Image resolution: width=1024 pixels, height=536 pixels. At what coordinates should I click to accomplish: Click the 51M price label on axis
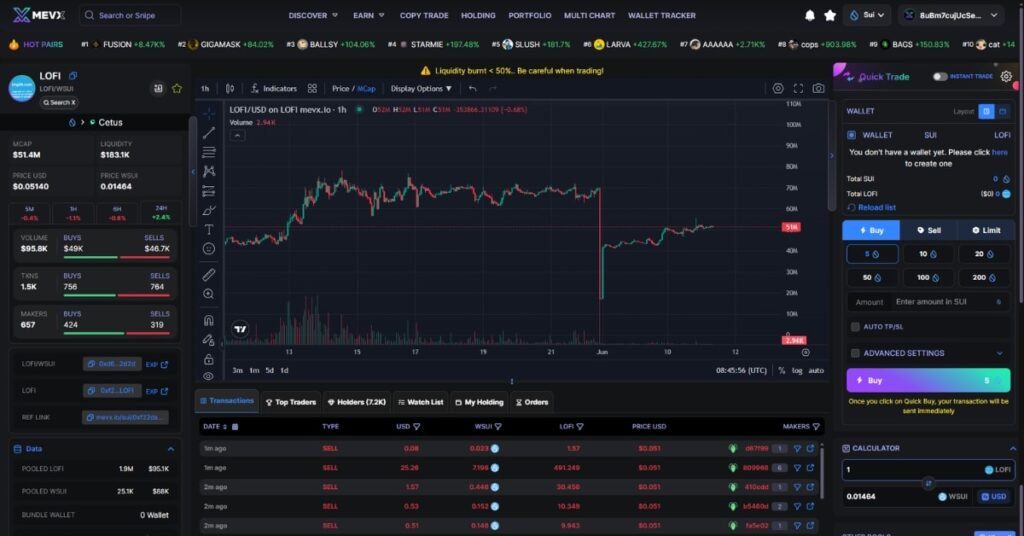(x=791, y=227)
